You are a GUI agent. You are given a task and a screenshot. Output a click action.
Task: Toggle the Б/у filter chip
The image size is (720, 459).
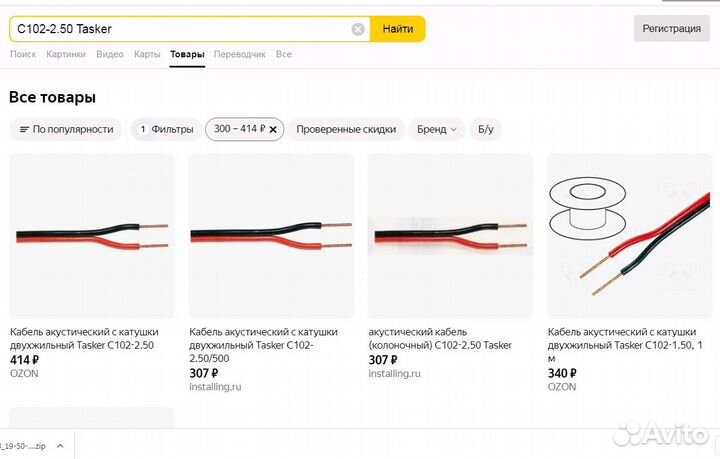pos(486,129)
